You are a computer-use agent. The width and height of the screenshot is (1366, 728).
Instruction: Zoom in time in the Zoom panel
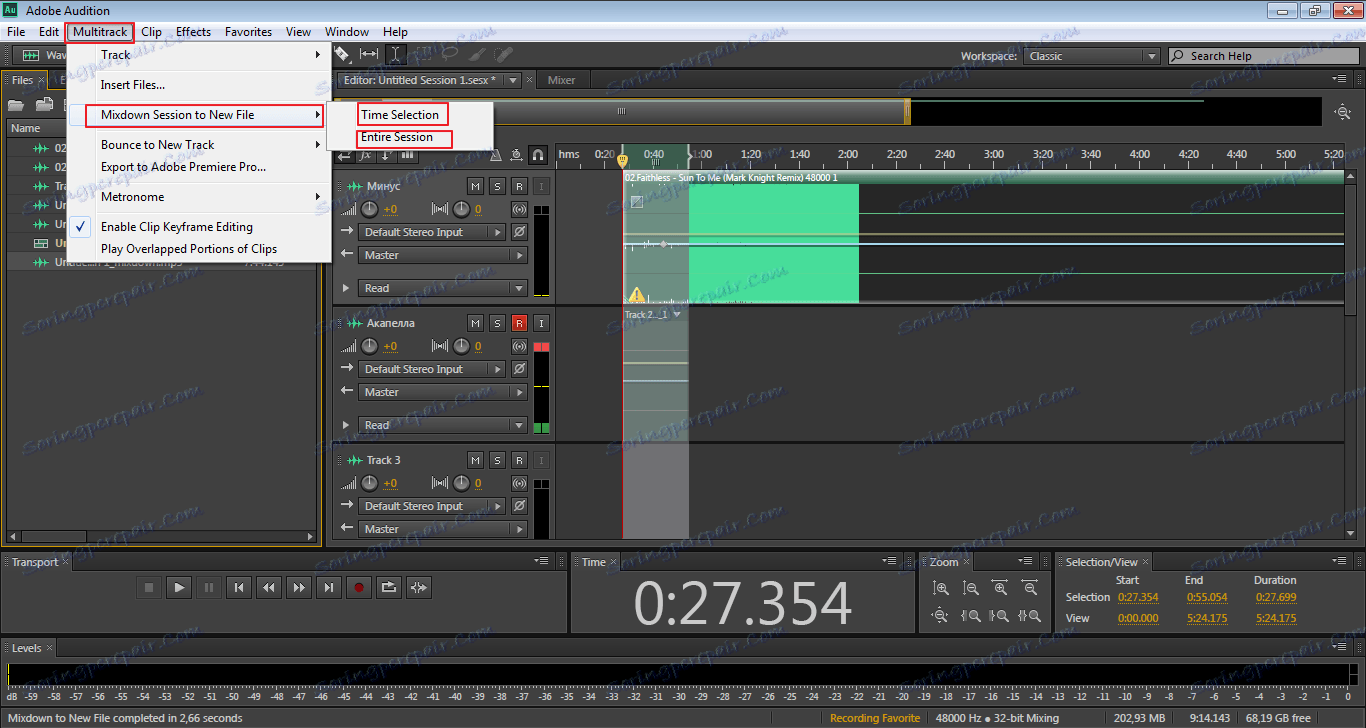[x=1000, y=588]
